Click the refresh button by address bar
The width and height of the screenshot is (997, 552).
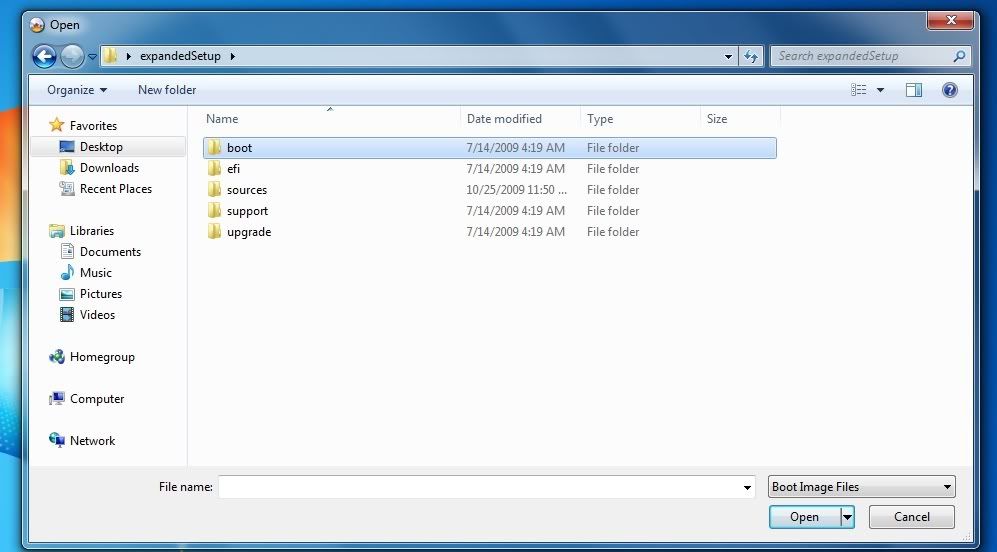(x=751, y=57)
